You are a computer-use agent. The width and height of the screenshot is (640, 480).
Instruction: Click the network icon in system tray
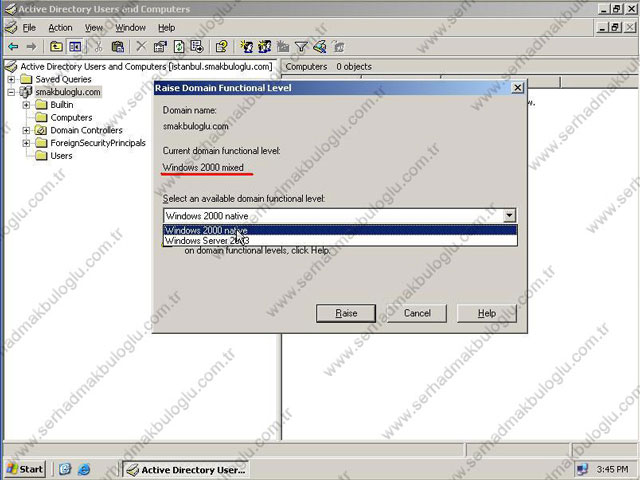pyautogui.click(x=582, y=469)
